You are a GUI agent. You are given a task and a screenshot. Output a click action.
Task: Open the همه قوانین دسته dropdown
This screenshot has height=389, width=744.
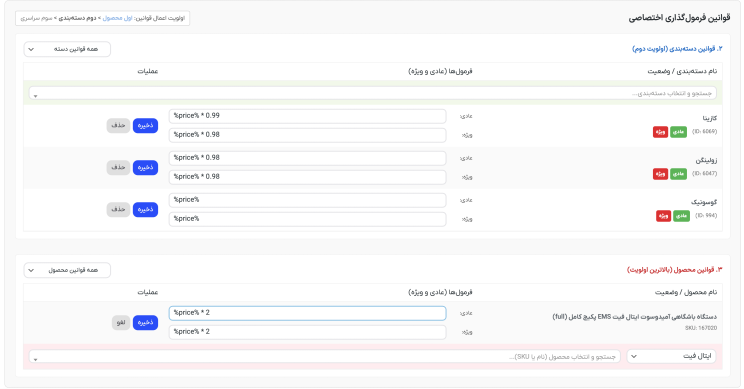67,49
